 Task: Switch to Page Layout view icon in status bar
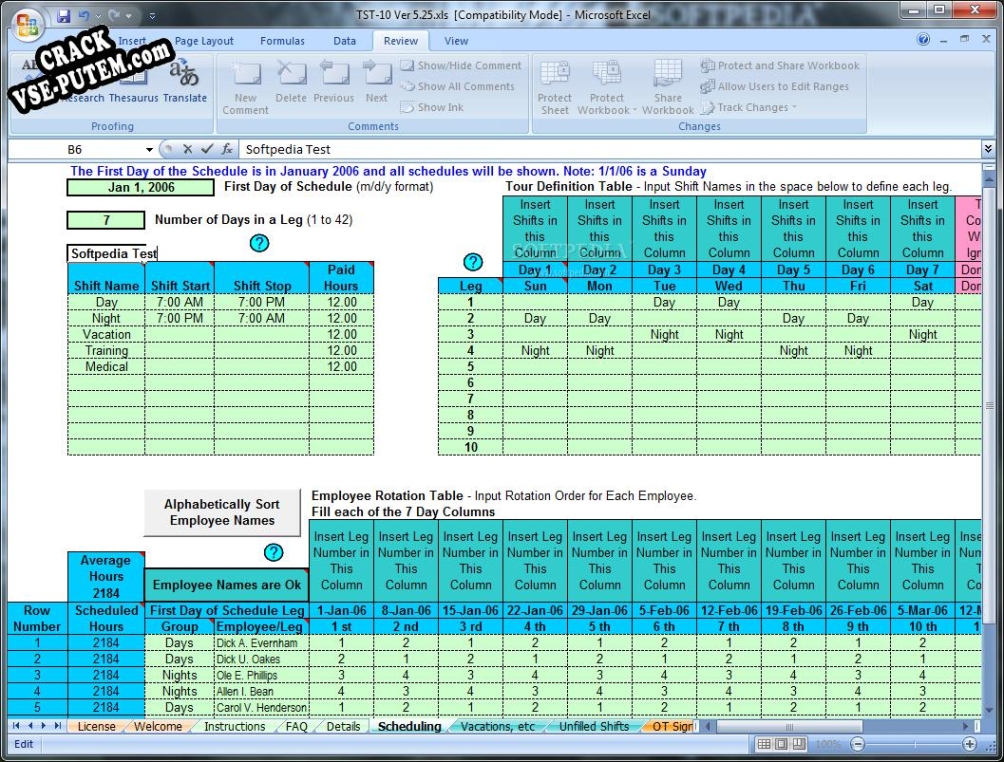click(781, 744)
